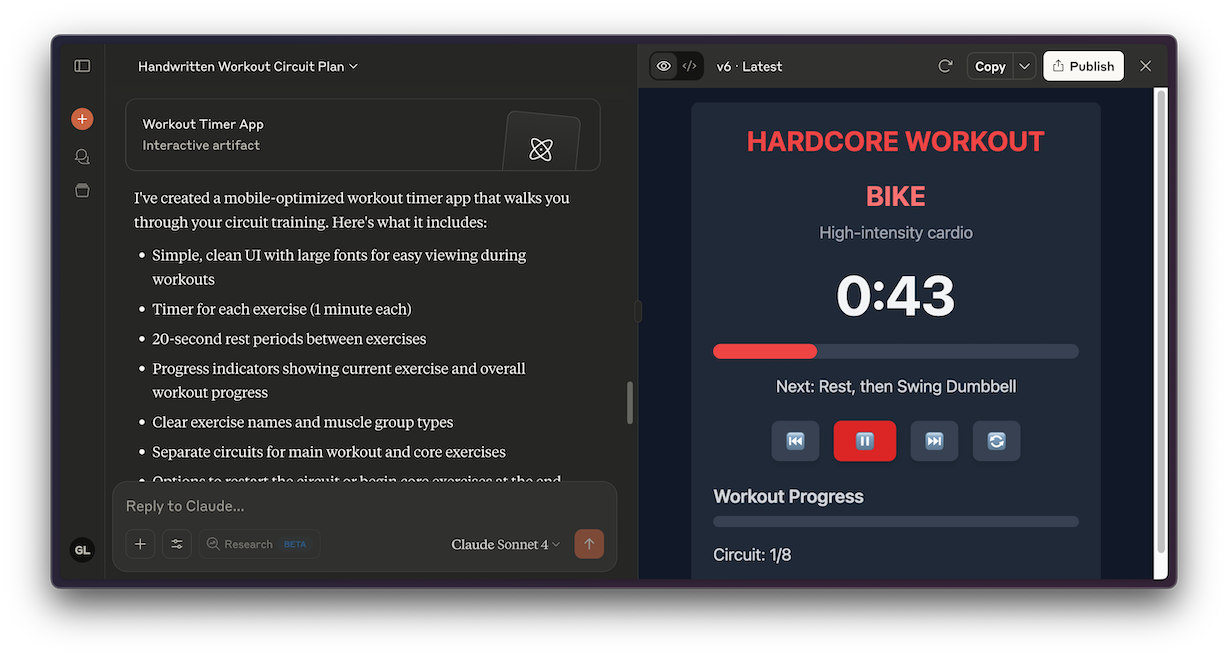The image size is (1228, 656).
Task: Refresh the artifact preview
Action: tap(945, 66)
